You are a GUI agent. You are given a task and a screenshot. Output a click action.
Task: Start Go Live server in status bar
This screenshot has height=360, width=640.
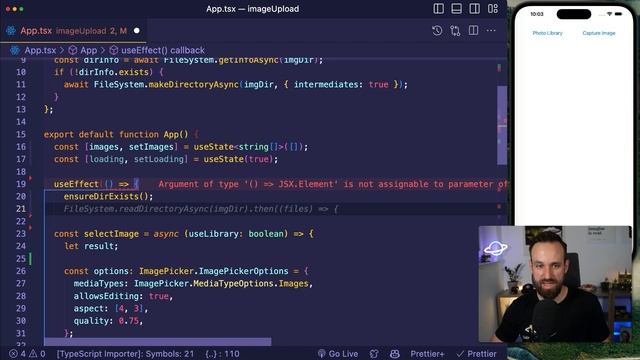(338, 354)
